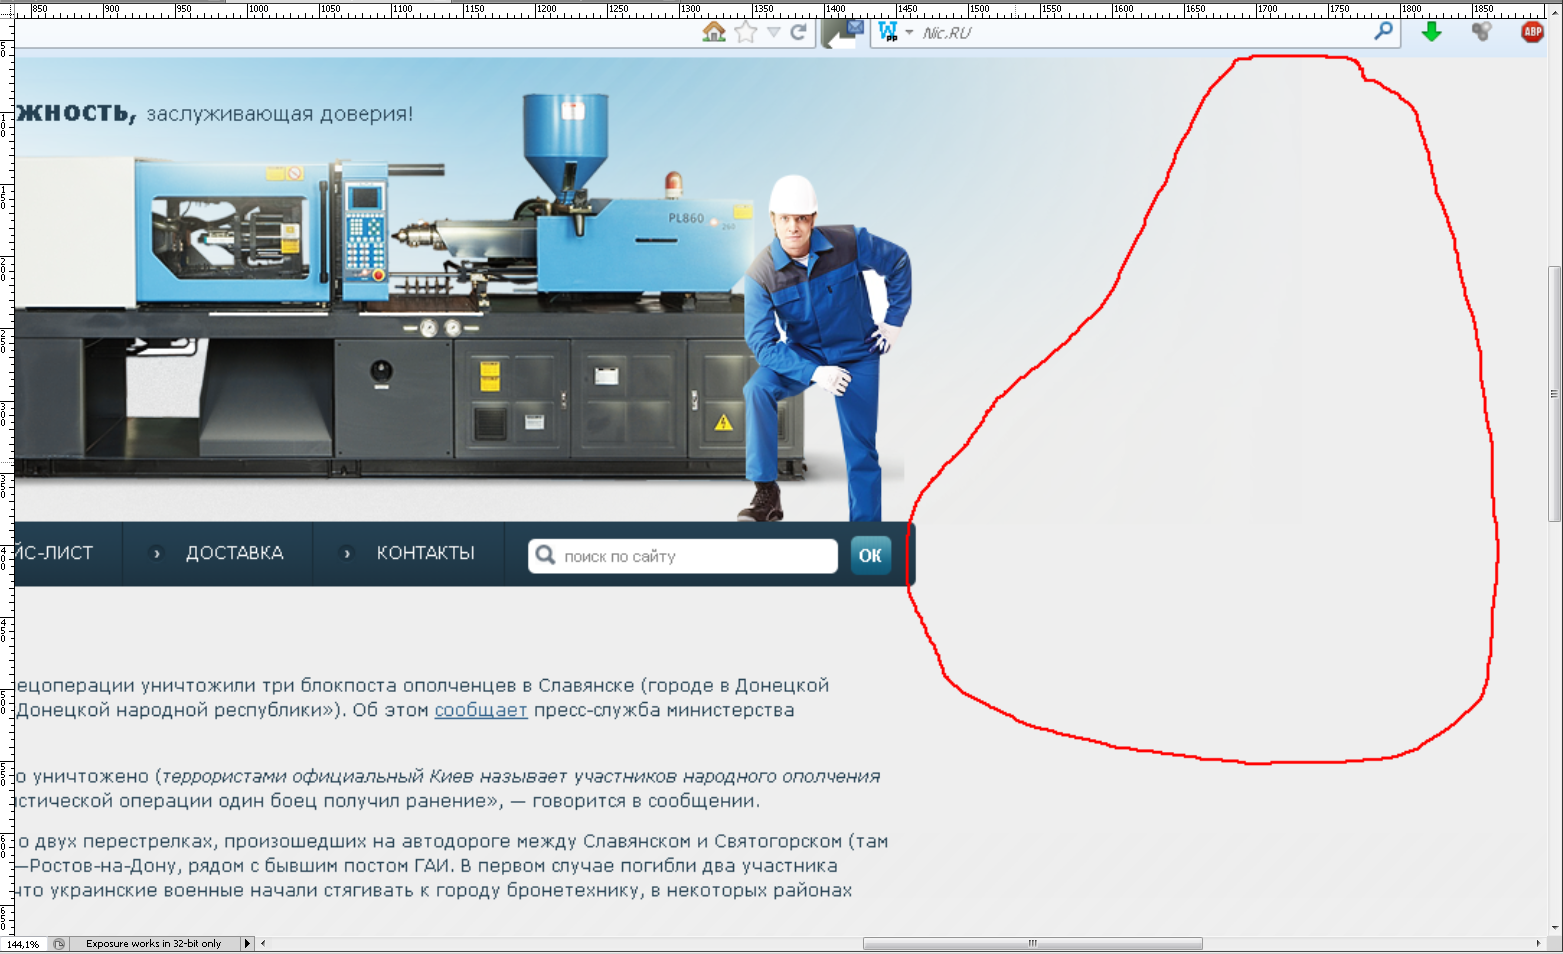The height and width of the screenshot is (954, 1563).
Task: Reload the page with the refresh arrow
Action: click(x=798, y=32)
